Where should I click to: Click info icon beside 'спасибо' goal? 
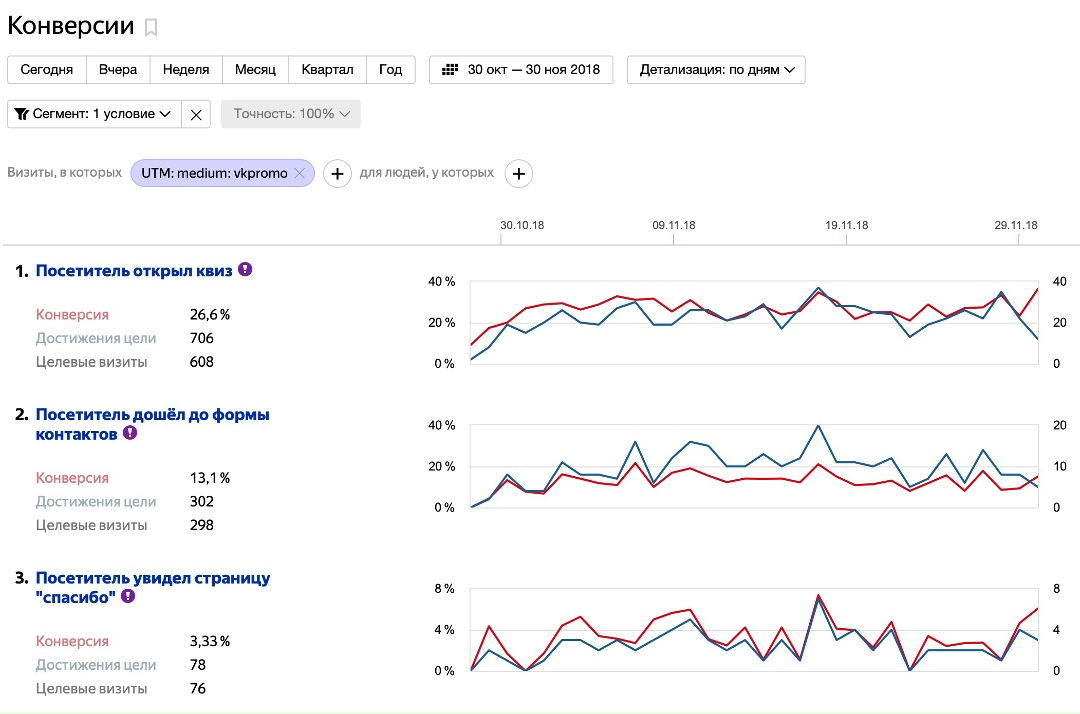tap(129, 597)
